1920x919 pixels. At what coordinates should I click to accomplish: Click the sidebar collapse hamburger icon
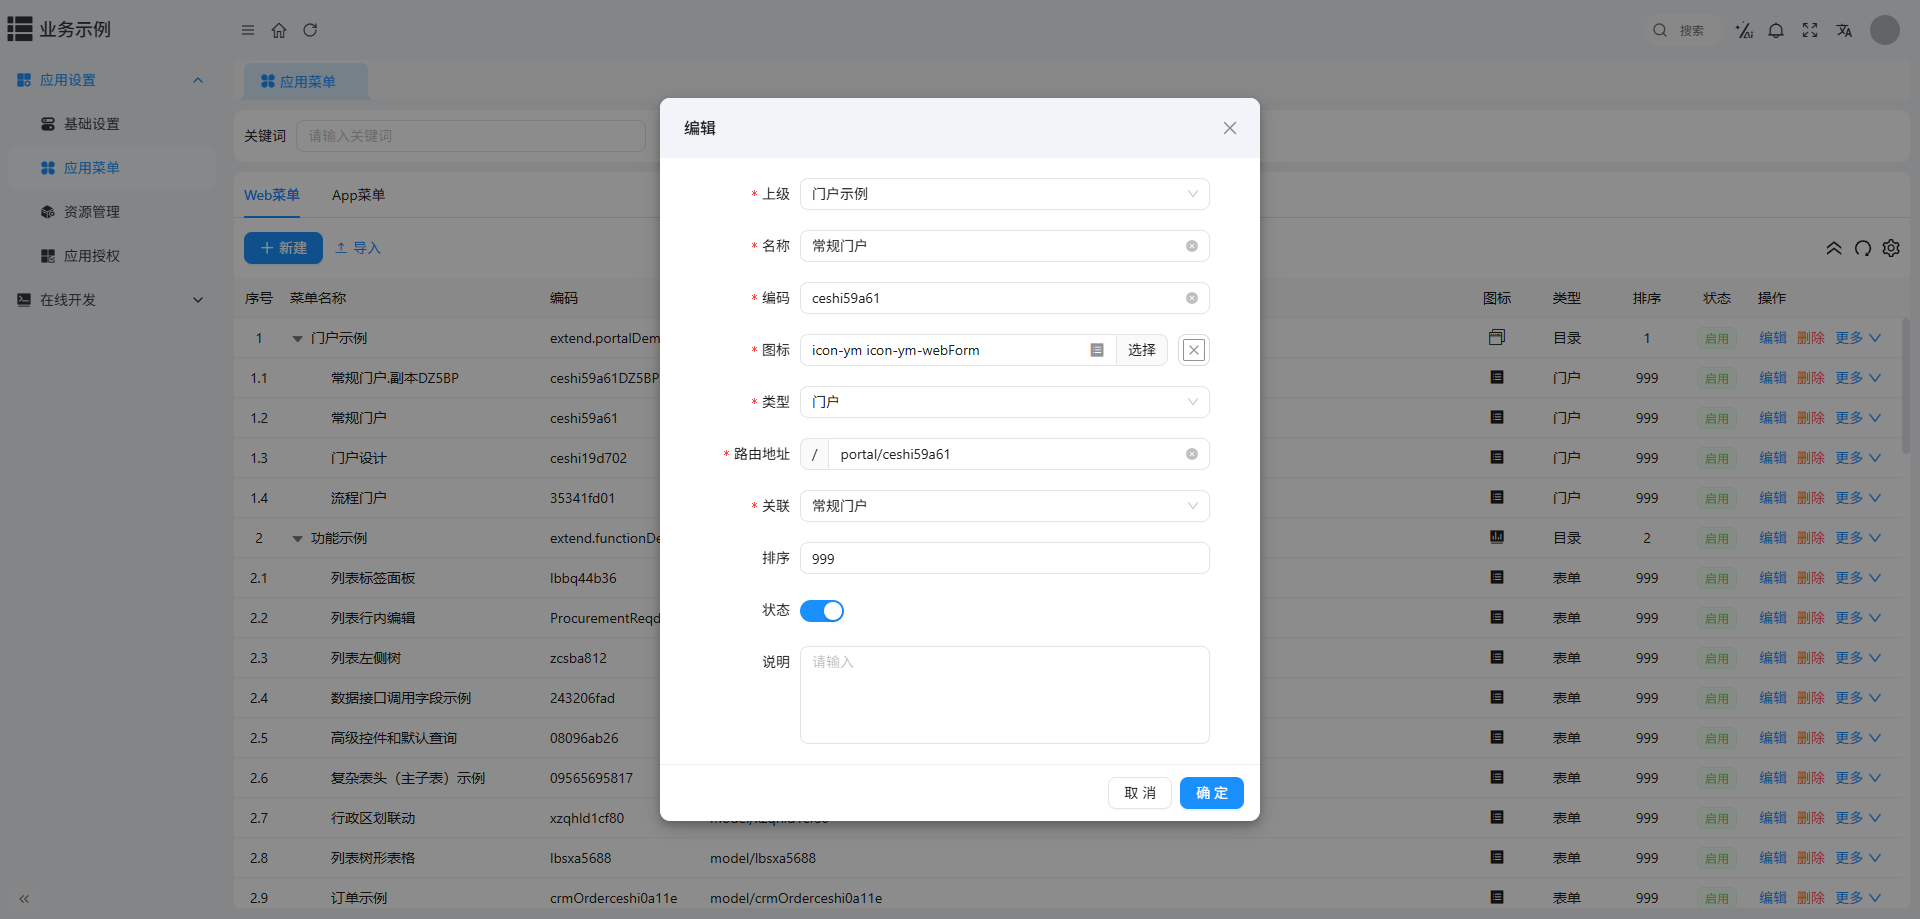[x=248, y=30]
